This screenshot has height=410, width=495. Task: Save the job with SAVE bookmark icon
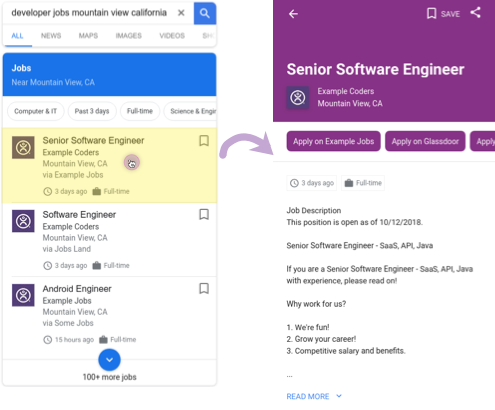pos(443,14)
